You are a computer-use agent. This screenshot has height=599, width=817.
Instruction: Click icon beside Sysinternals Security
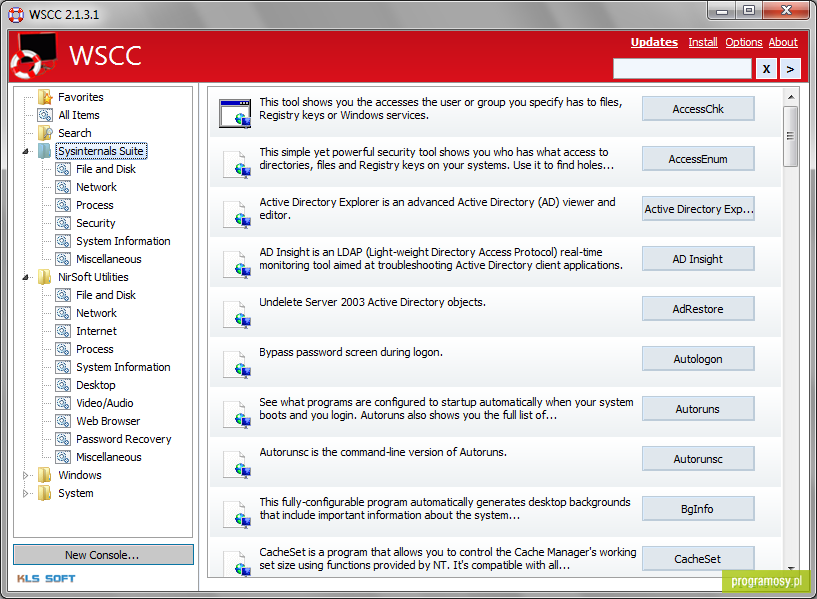click(63, 223)
